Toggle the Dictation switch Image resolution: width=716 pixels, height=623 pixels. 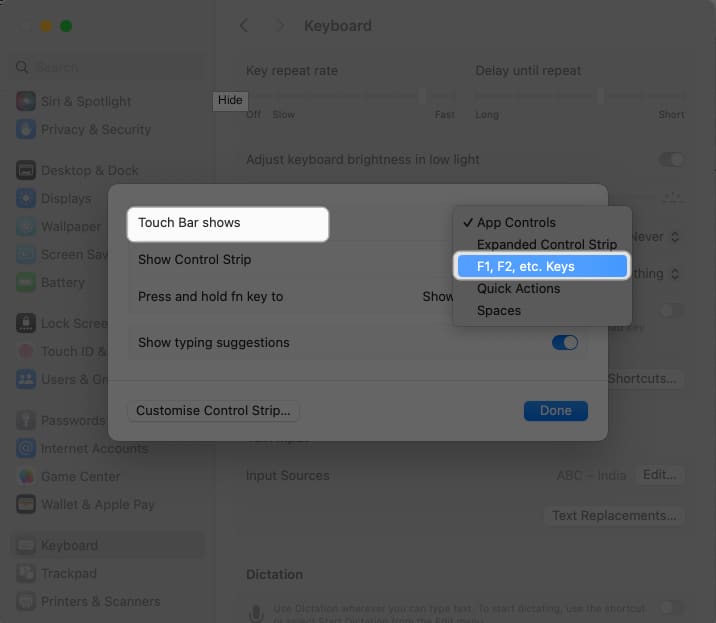coord(671,607)
